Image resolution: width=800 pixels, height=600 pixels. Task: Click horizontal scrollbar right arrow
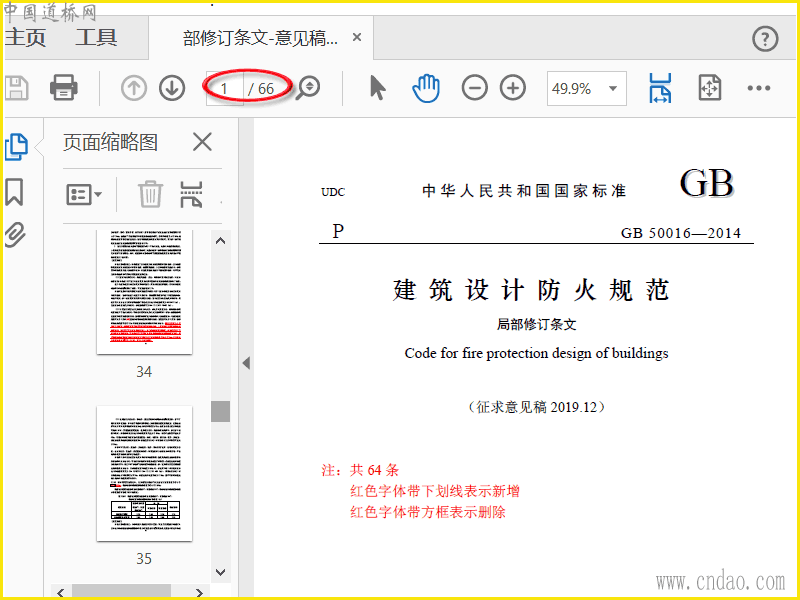click(199, 592)
